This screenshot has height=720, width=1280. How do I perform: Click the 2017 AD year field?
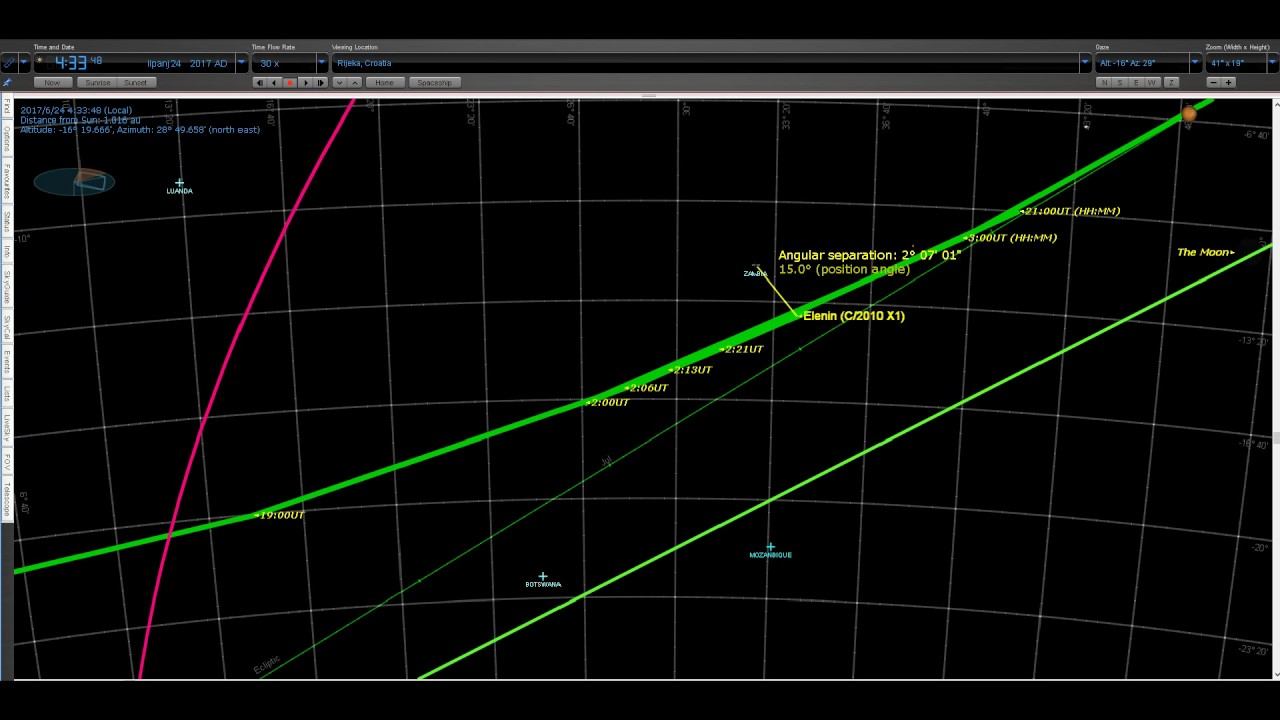tap(208, 63)
